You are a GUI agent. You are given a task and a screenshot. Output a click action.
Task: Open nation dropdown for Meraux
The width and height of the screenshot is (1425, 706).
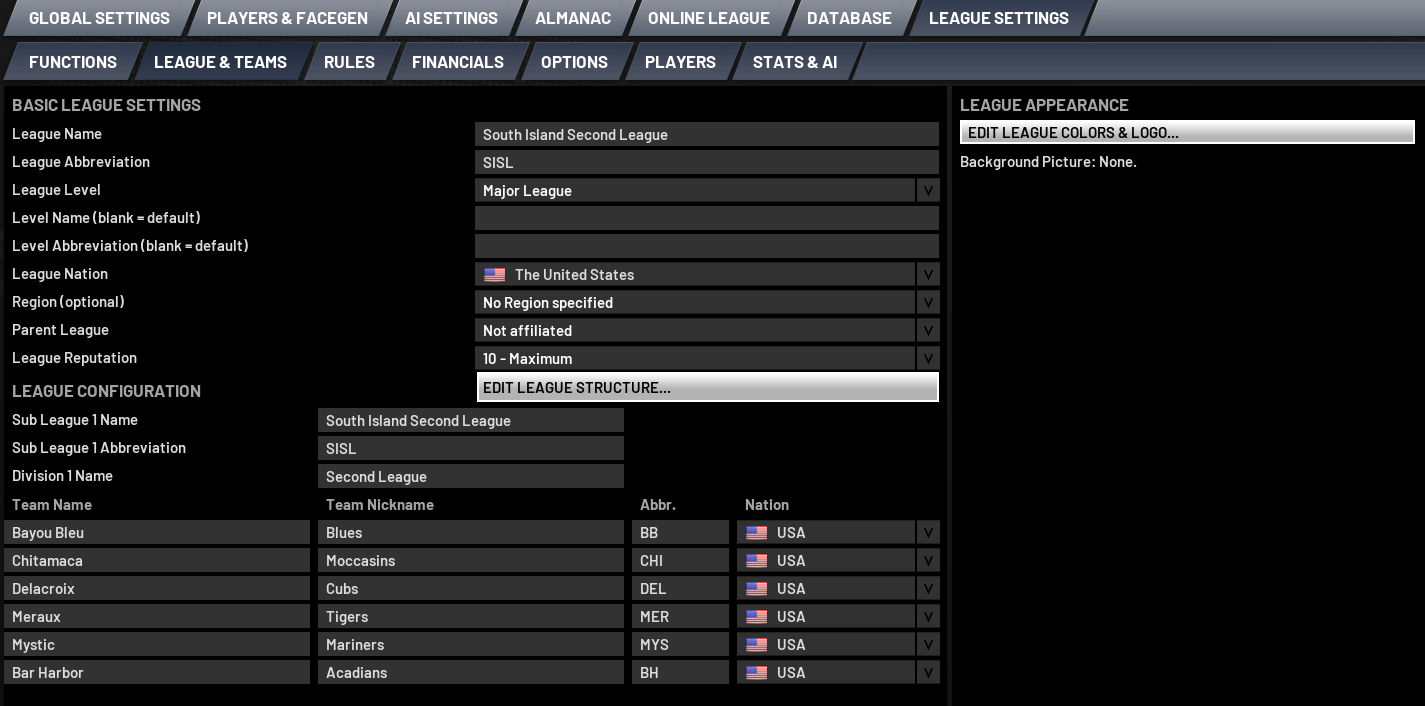point(838,616)
